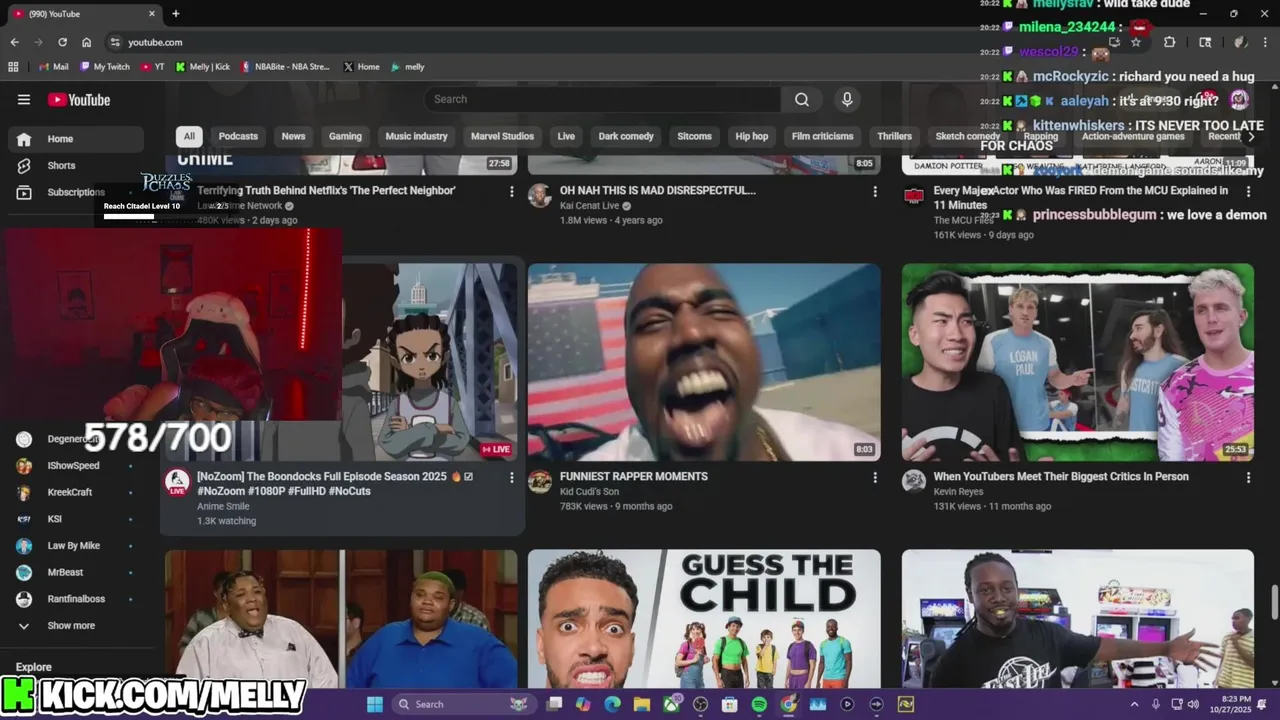Open Microsoft Edge from the taskbar
This screenshot has height=720, width=1280.
(612, 704)
